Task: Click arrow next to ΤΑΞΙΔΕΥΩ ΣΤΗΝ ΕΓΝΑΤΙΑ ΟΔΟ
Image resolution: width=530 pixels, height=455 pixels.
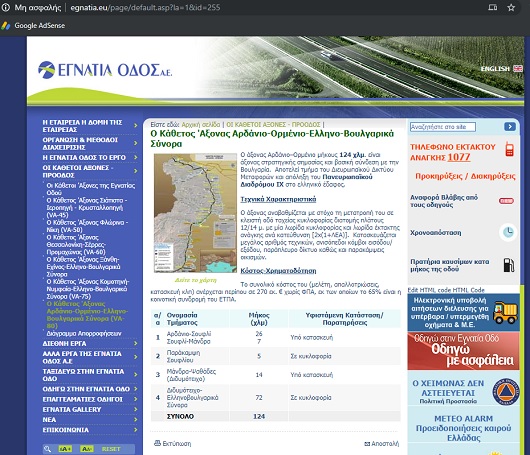Action: (136, 375)
